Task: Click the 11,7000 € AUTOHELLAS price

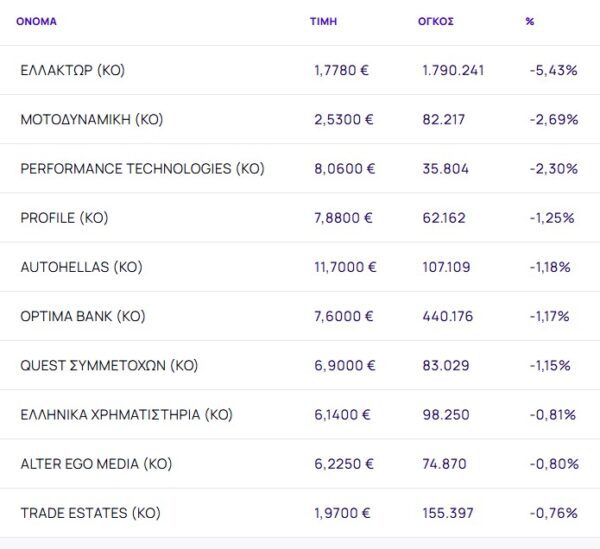Action: tap(345, 267)
